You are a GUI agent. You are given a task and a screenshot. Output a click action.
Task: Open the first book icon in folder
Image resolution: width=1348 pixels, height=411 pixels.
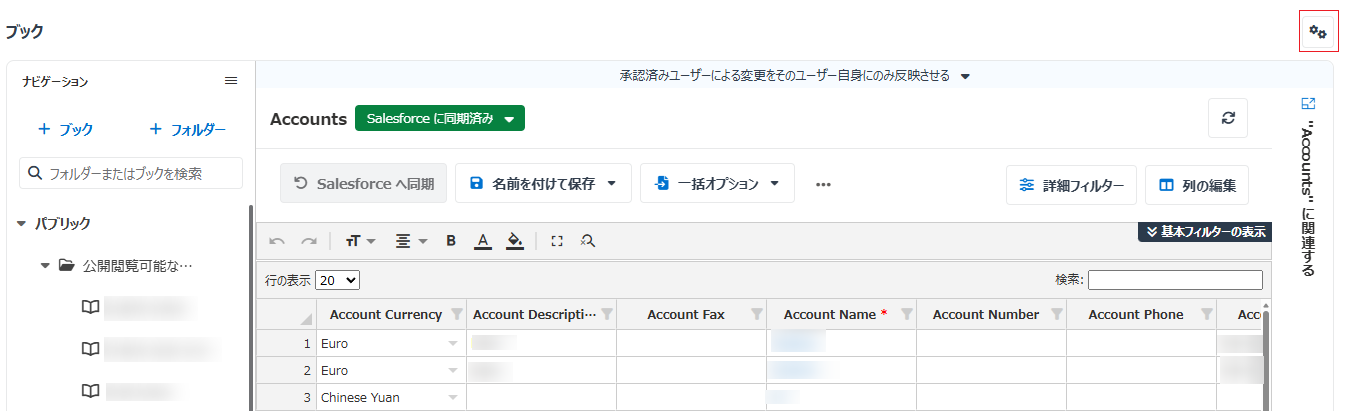tap(90, 307)
